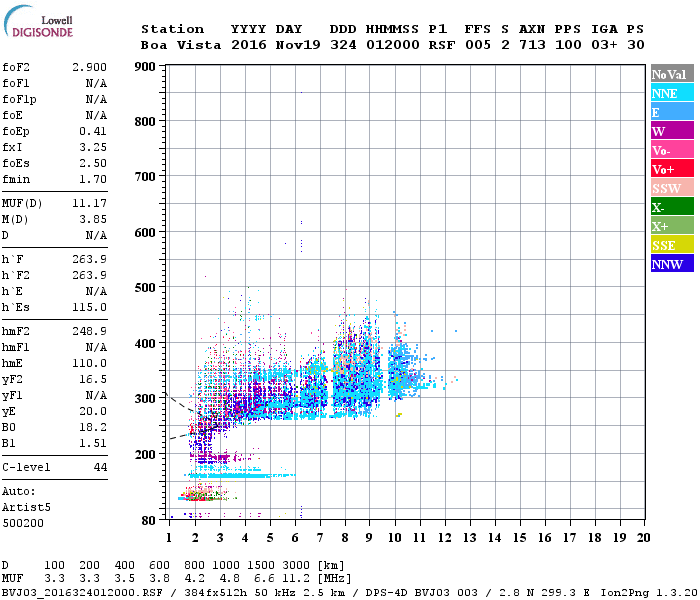The height and width of the screenshot is (600, 700).
Task: Click the 1 MHz frequency axis label
Action: 169,538
